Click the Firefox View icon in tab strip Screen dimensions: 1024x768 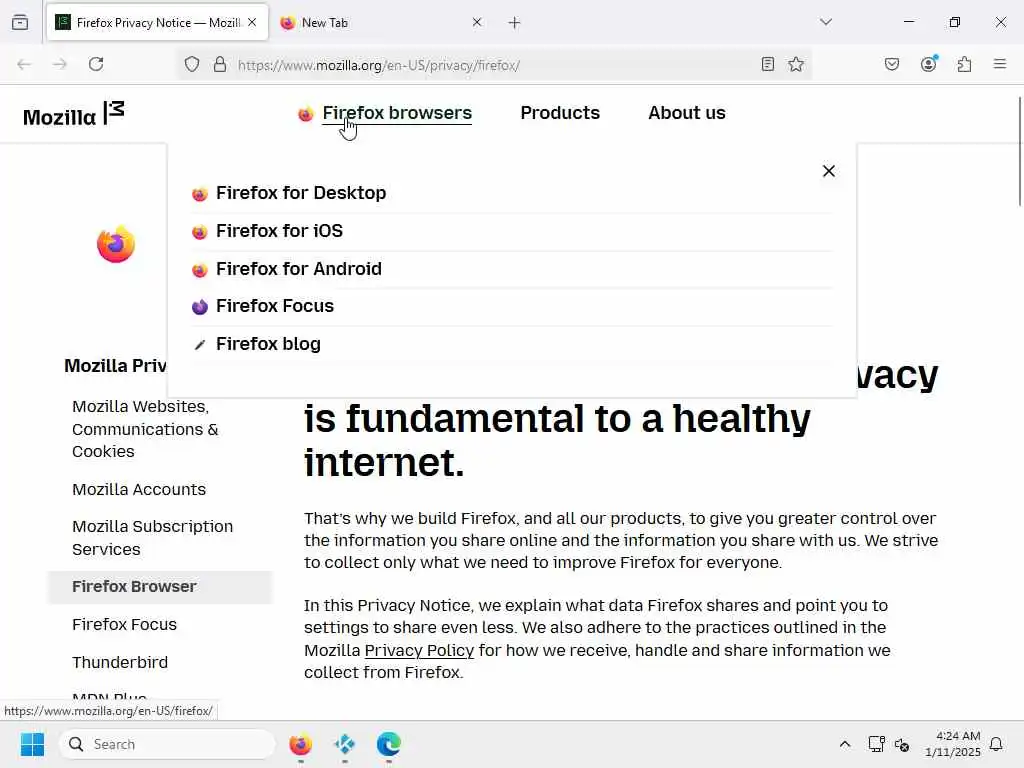point(20,22)
